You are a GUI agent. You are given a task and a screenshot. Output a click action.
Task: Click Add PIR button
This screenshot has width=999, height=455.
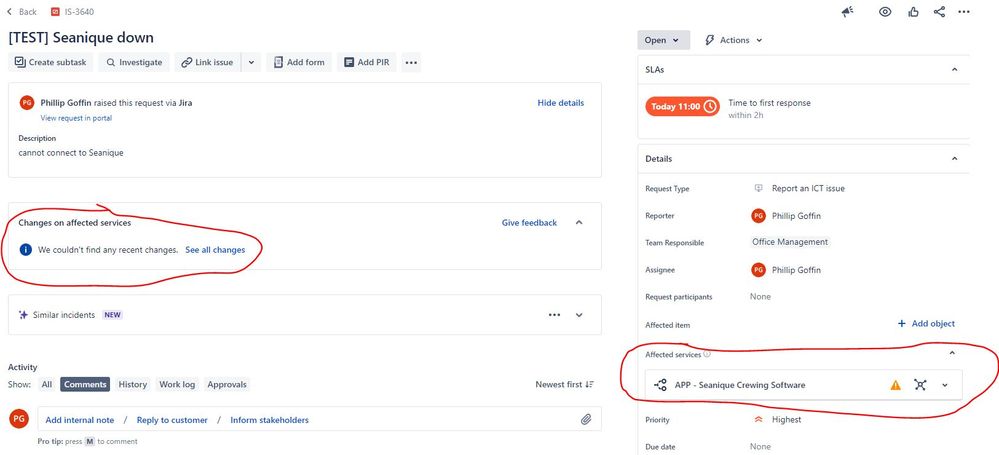click(366, 62)
